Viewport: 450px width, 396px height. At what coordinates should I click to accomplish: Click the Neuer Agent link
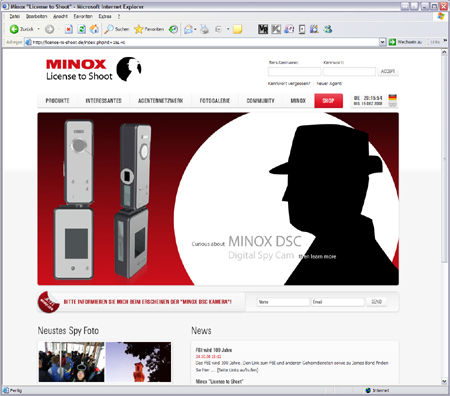(x=329, y=84)
